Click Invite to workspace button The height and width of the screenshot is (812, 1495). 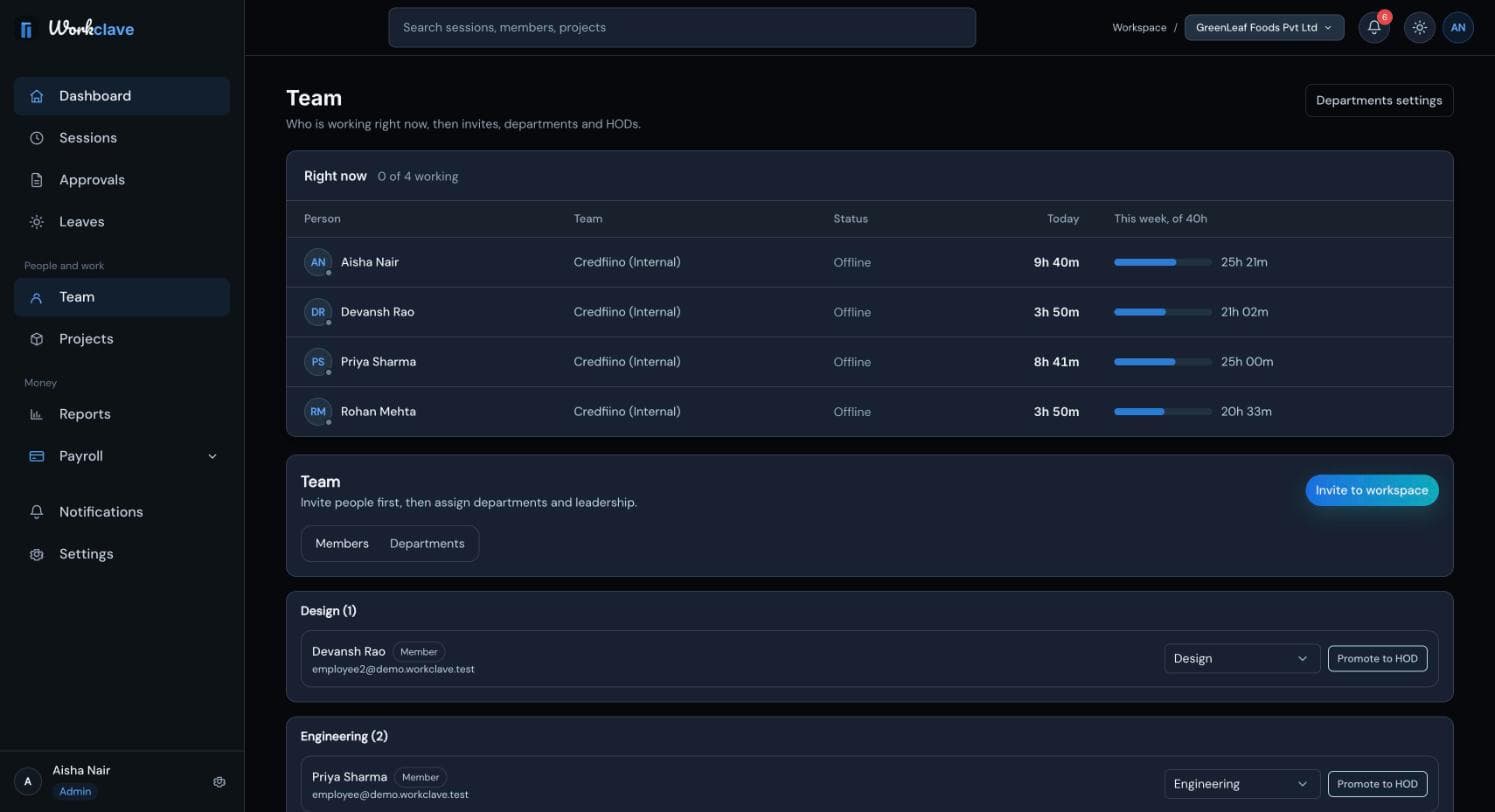(1372, 490)
